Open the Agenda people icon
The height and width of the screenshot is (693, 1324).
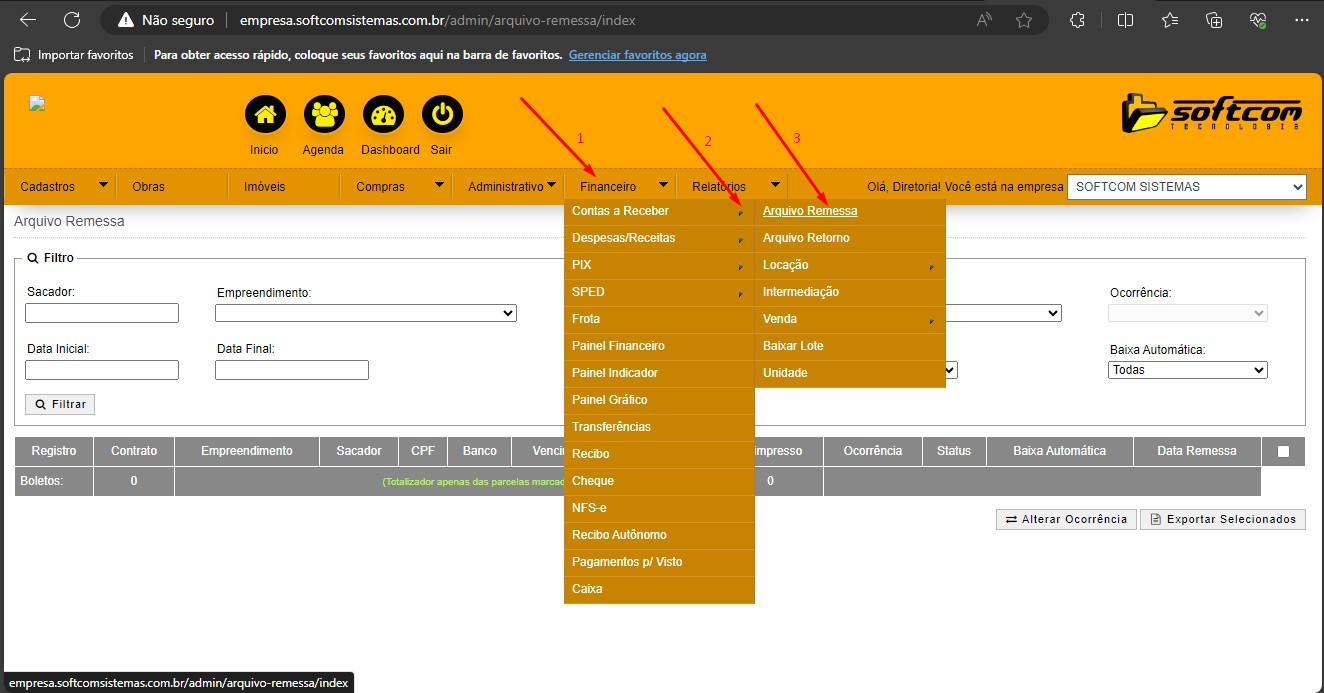(x=323, y=115)
